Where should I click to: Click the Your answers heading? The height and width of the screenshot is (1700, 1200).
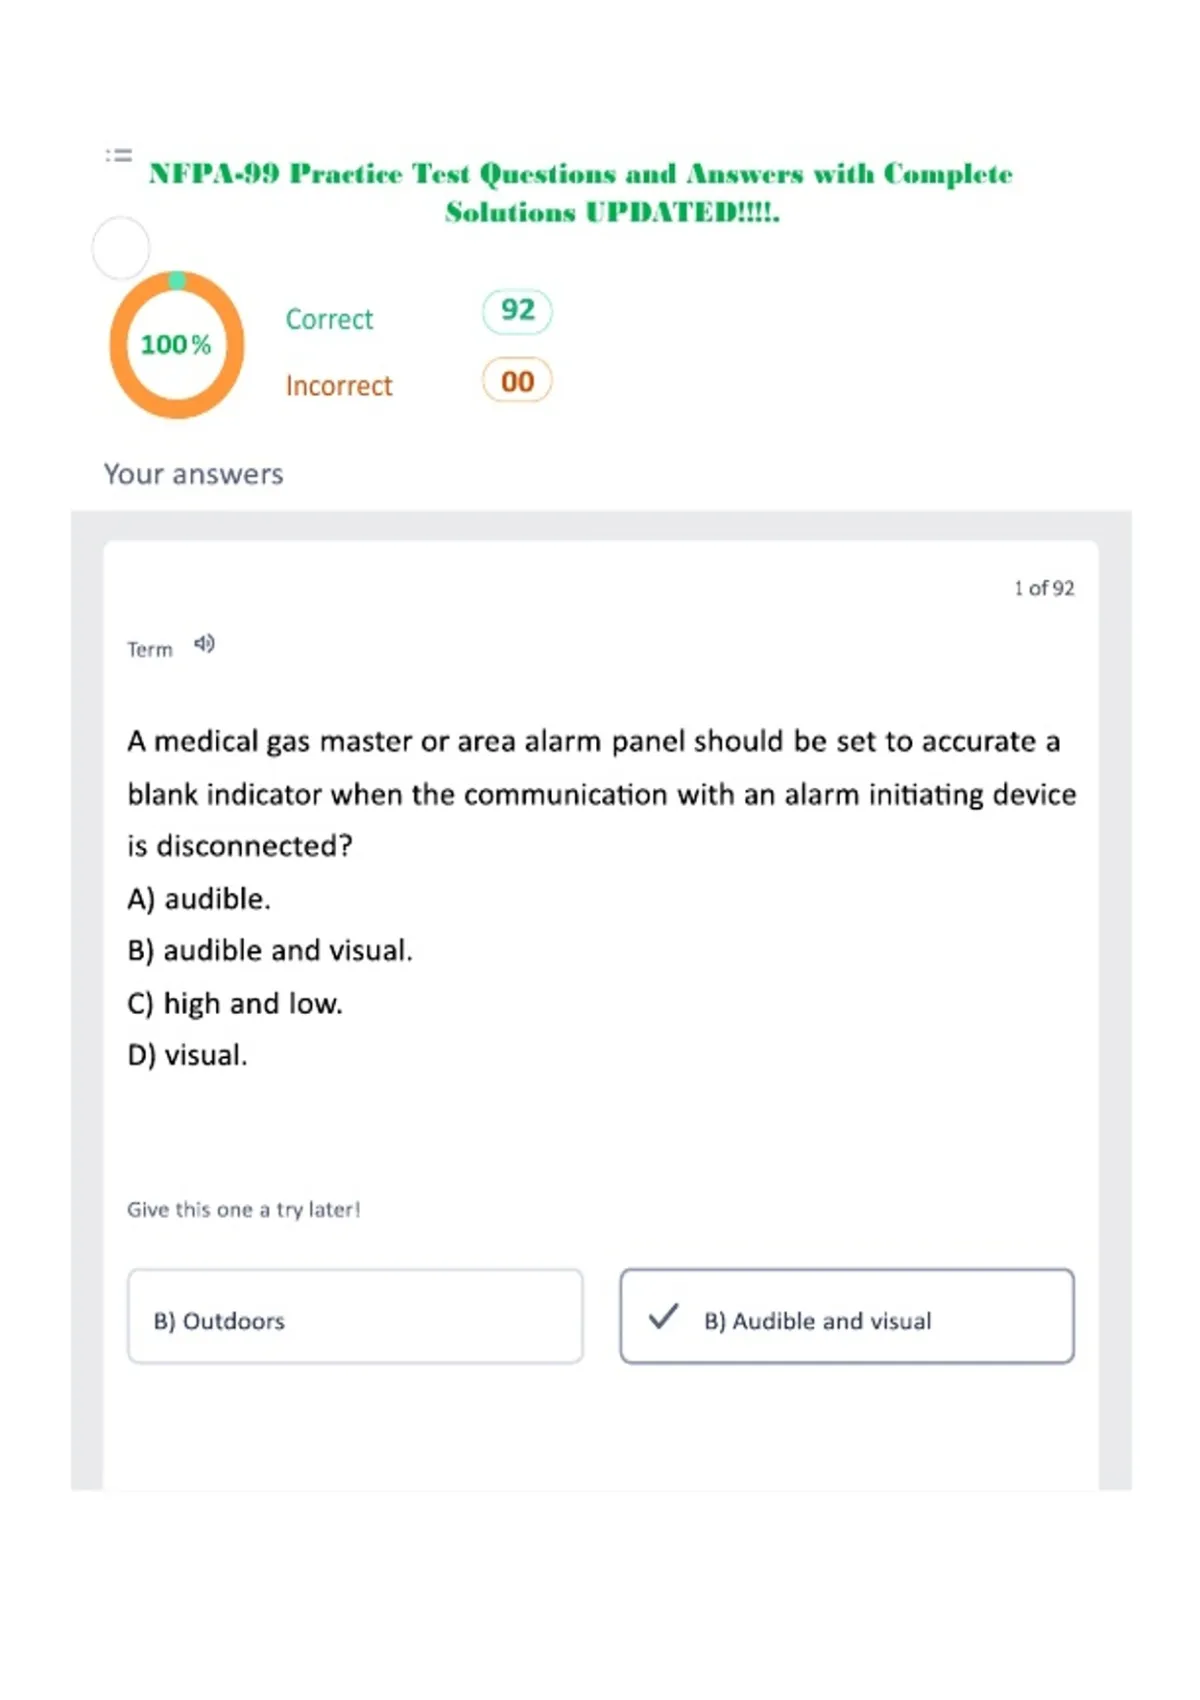click(194, 474)
